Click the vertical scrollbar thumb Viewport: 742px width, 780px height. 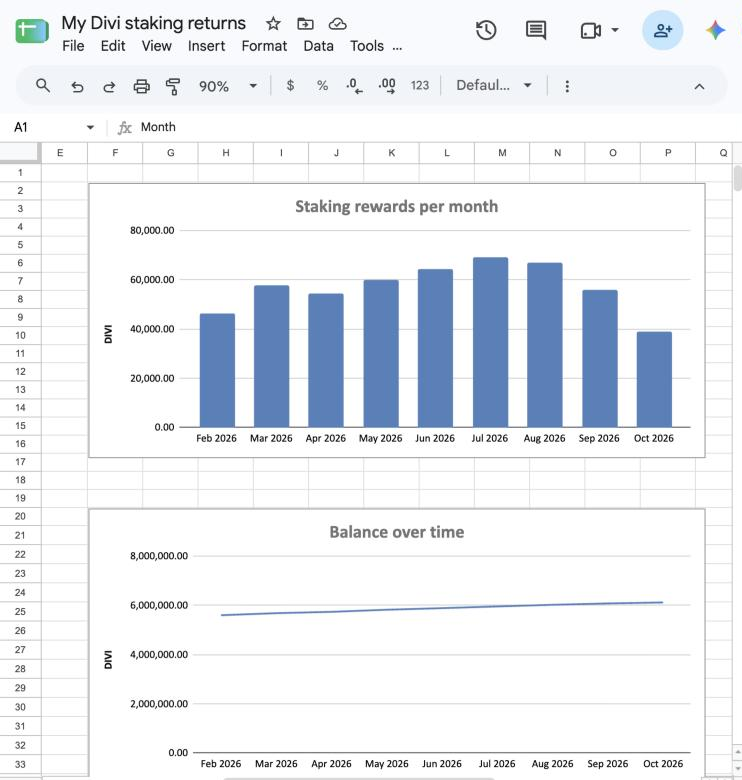pyautogui.click(x=737, y=178)
